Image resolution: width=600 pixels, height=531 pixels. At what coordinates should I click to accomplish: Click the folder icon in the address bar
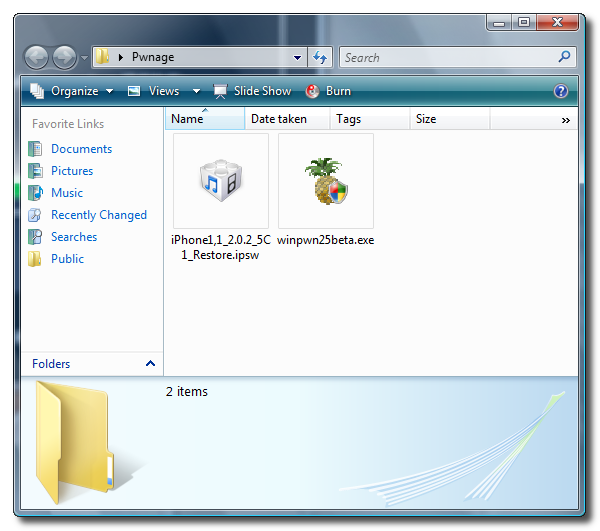tap(102, 57)
